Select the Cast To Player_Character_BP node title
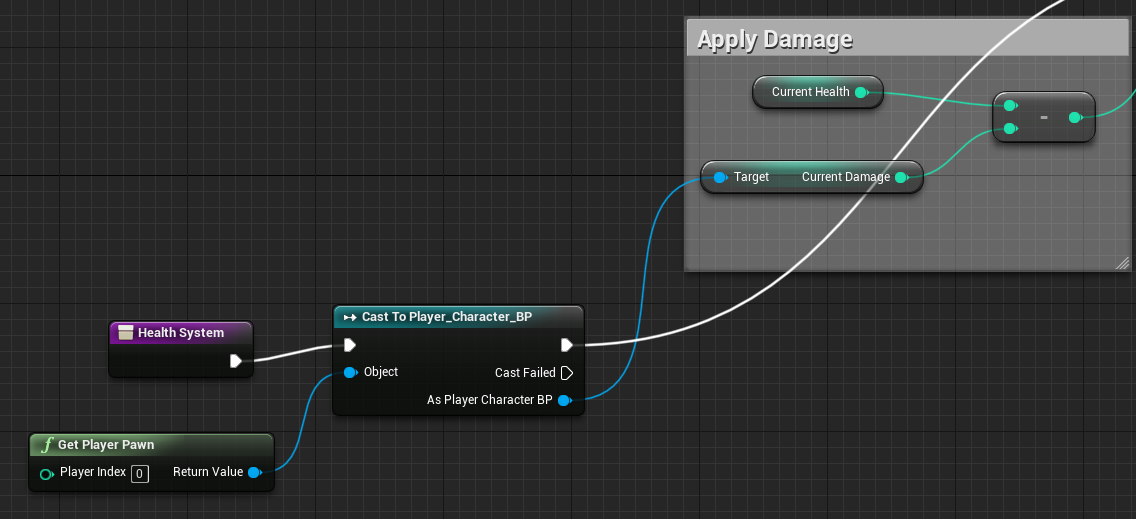 pyautogui.click(x=446, y=317)
